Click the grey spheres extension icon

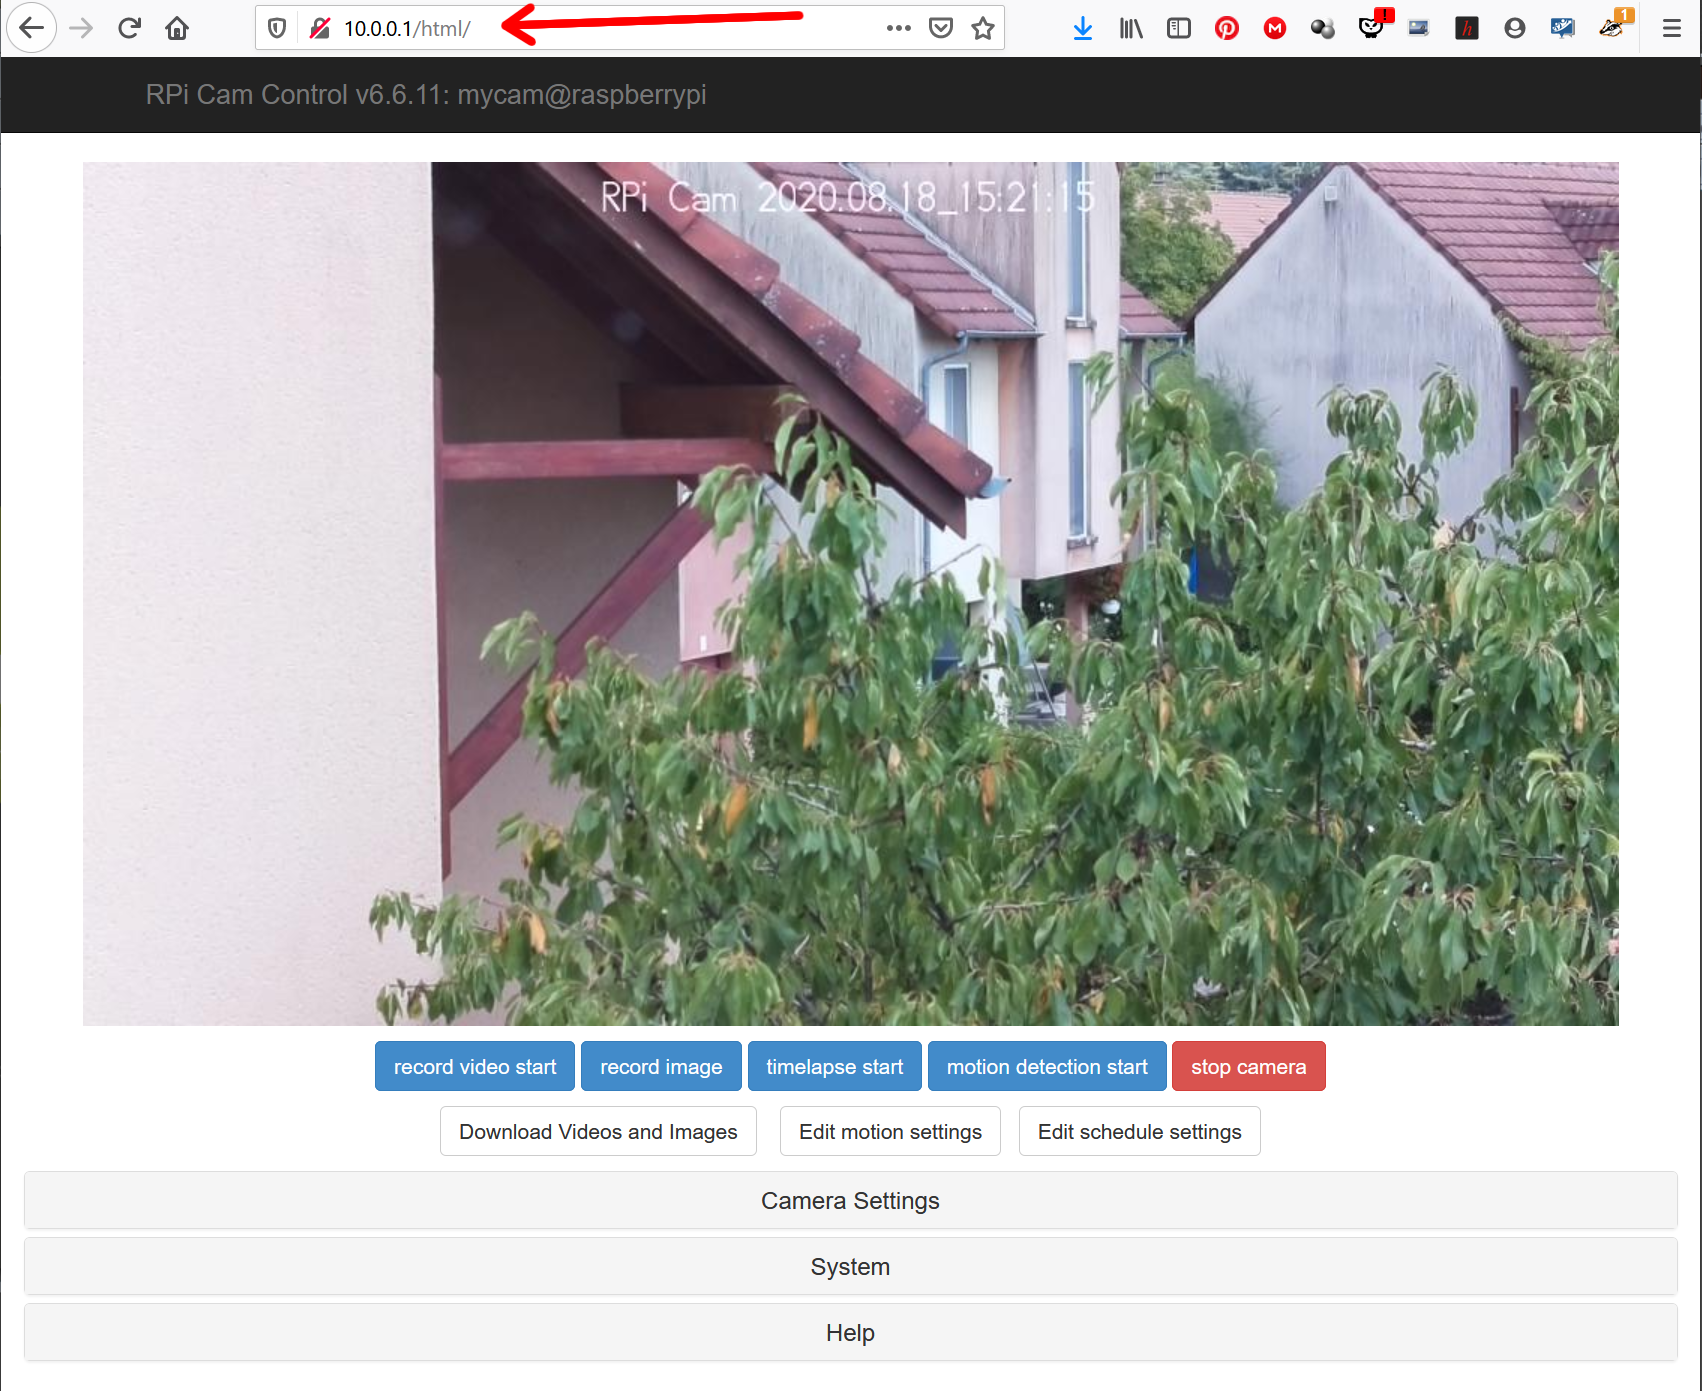tap(1323, 28)
